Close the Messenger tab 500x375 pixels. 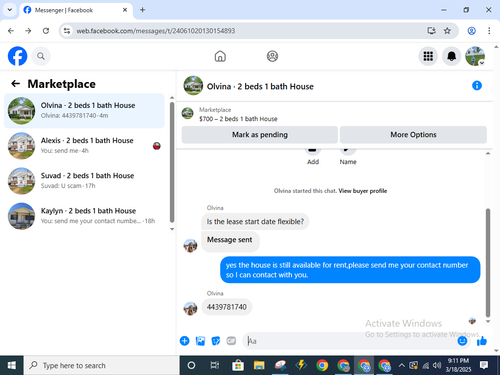125,10
